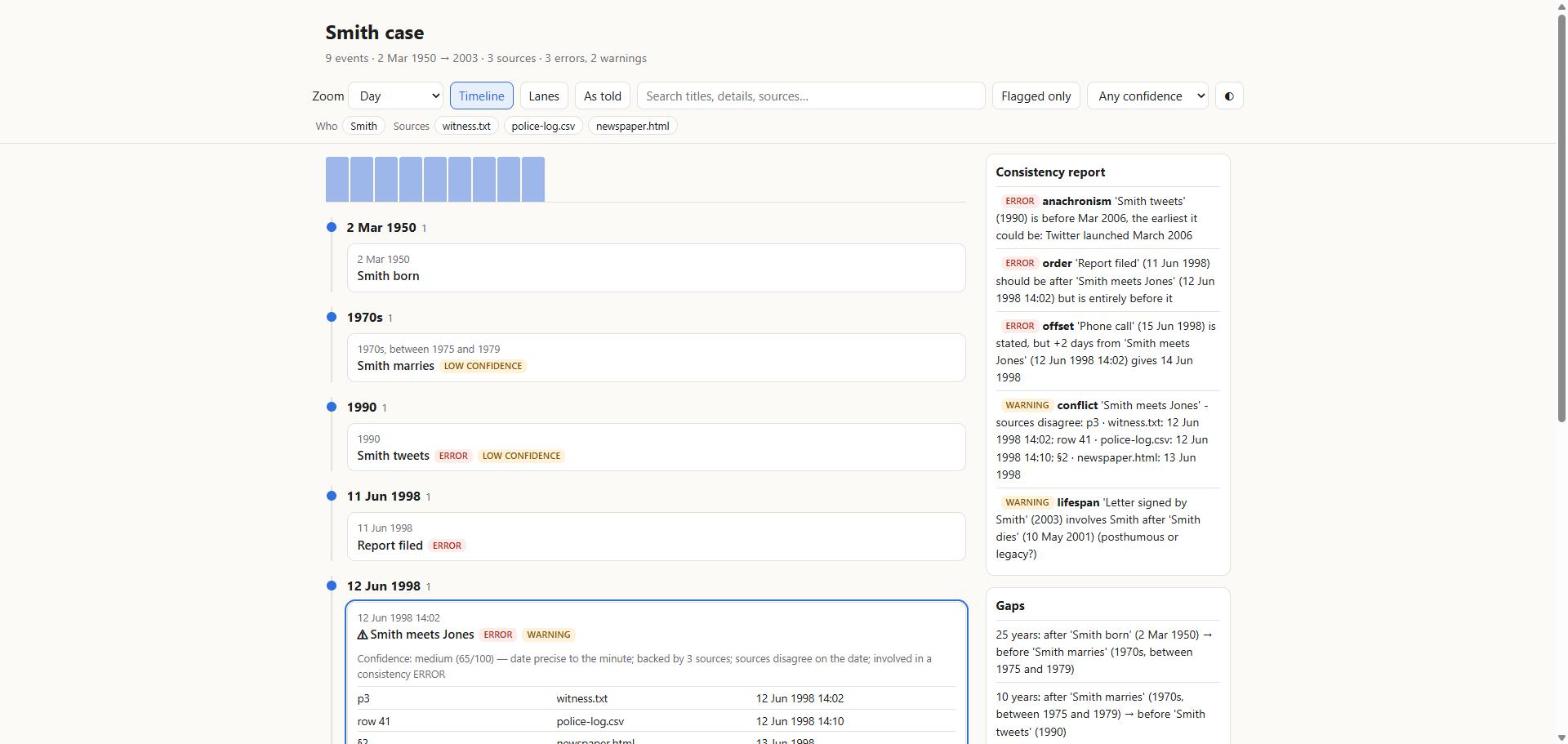Image resolution: width=1568 pixels, height=744 pixels.
Task: Open the Any confidence dropdown
Action: coord(1148,96)
